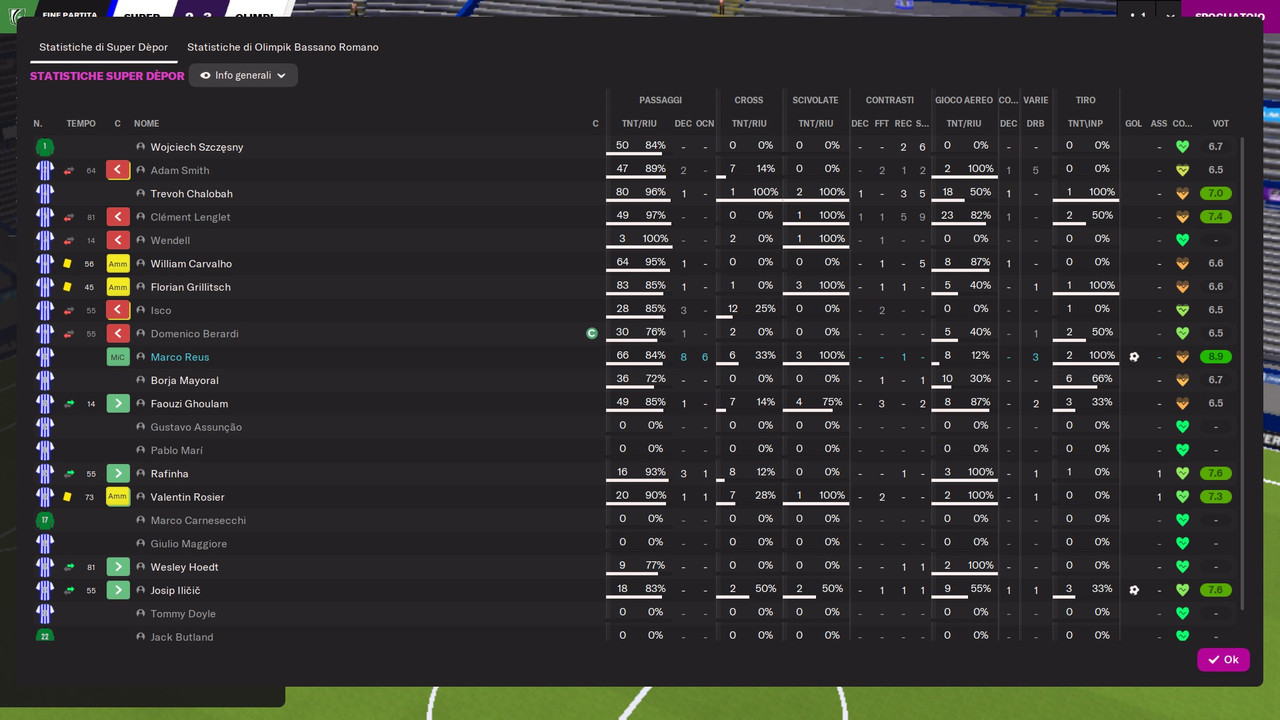1280x720 pixels.
Task: Click Rafinha's 7.6 rating badge
Action: point(1216,474)
